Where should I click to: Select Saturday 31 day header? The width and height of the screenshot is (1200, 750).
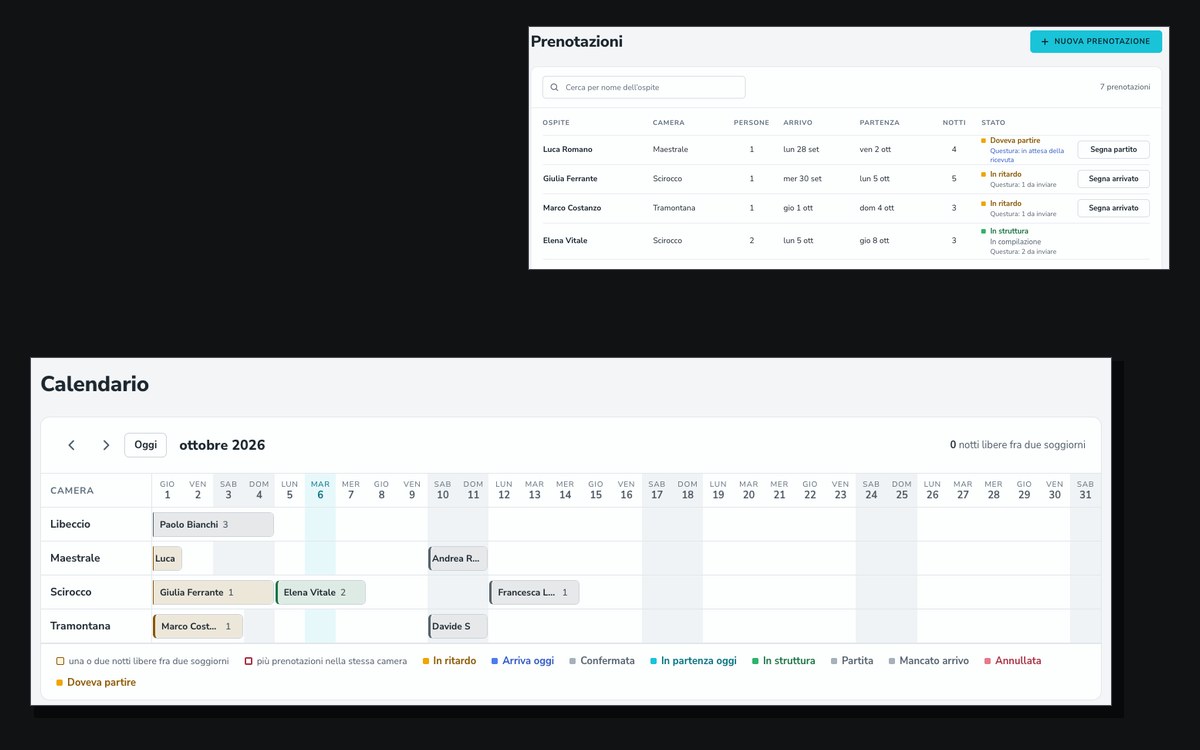click(1085, 490)
